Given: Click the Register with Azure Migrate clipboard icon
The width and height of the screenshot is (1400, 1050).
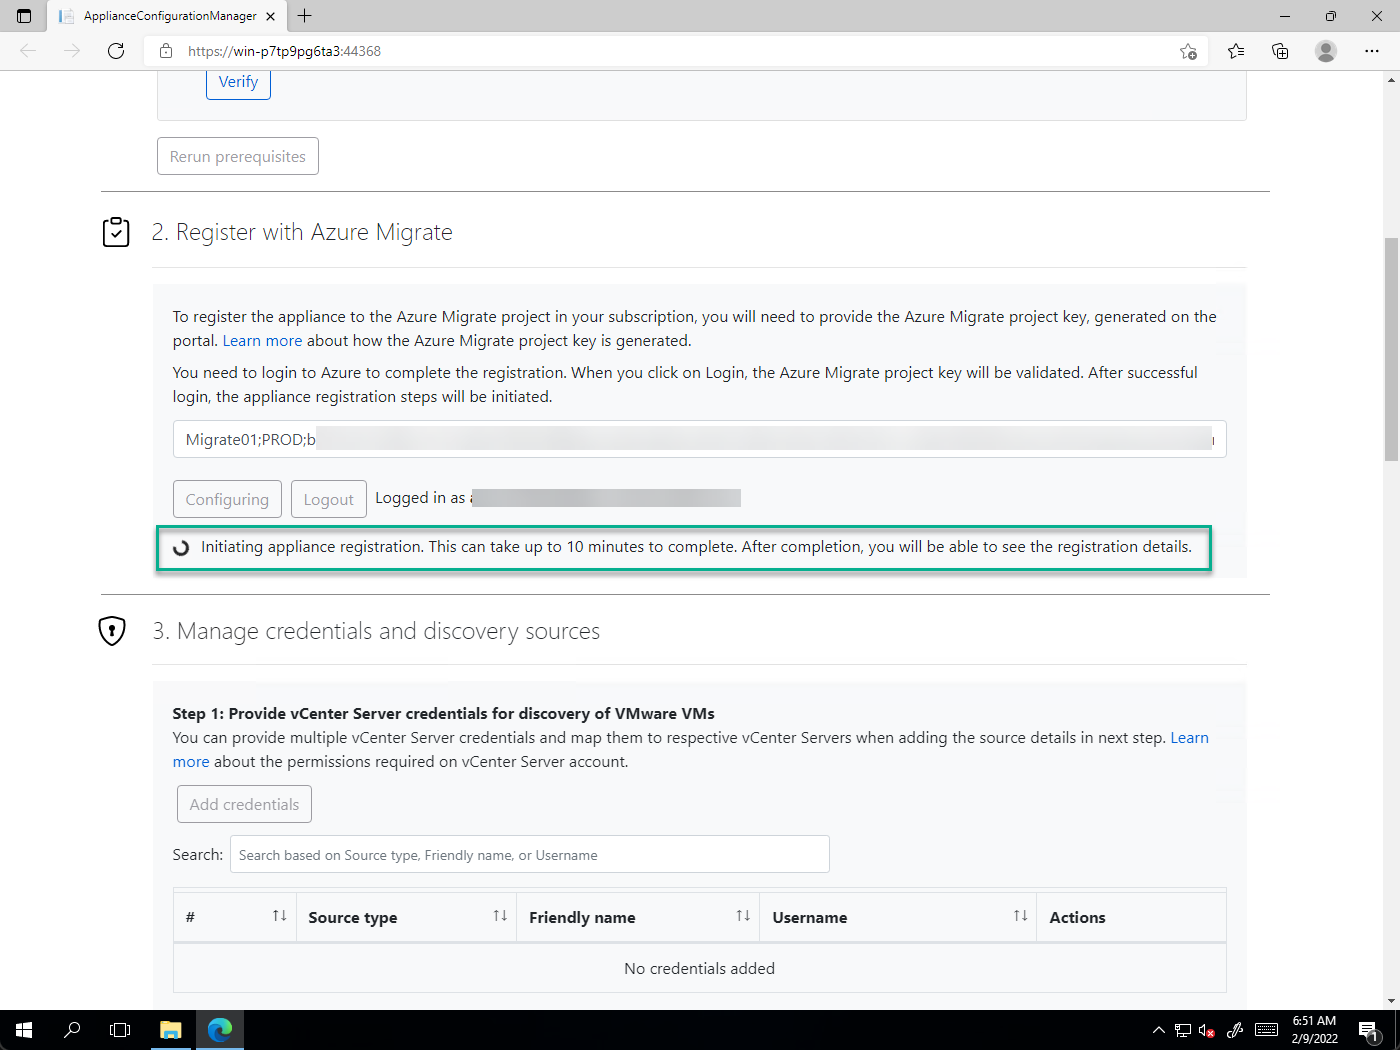Looking at the screenshot, I should [x=116, y=232].
